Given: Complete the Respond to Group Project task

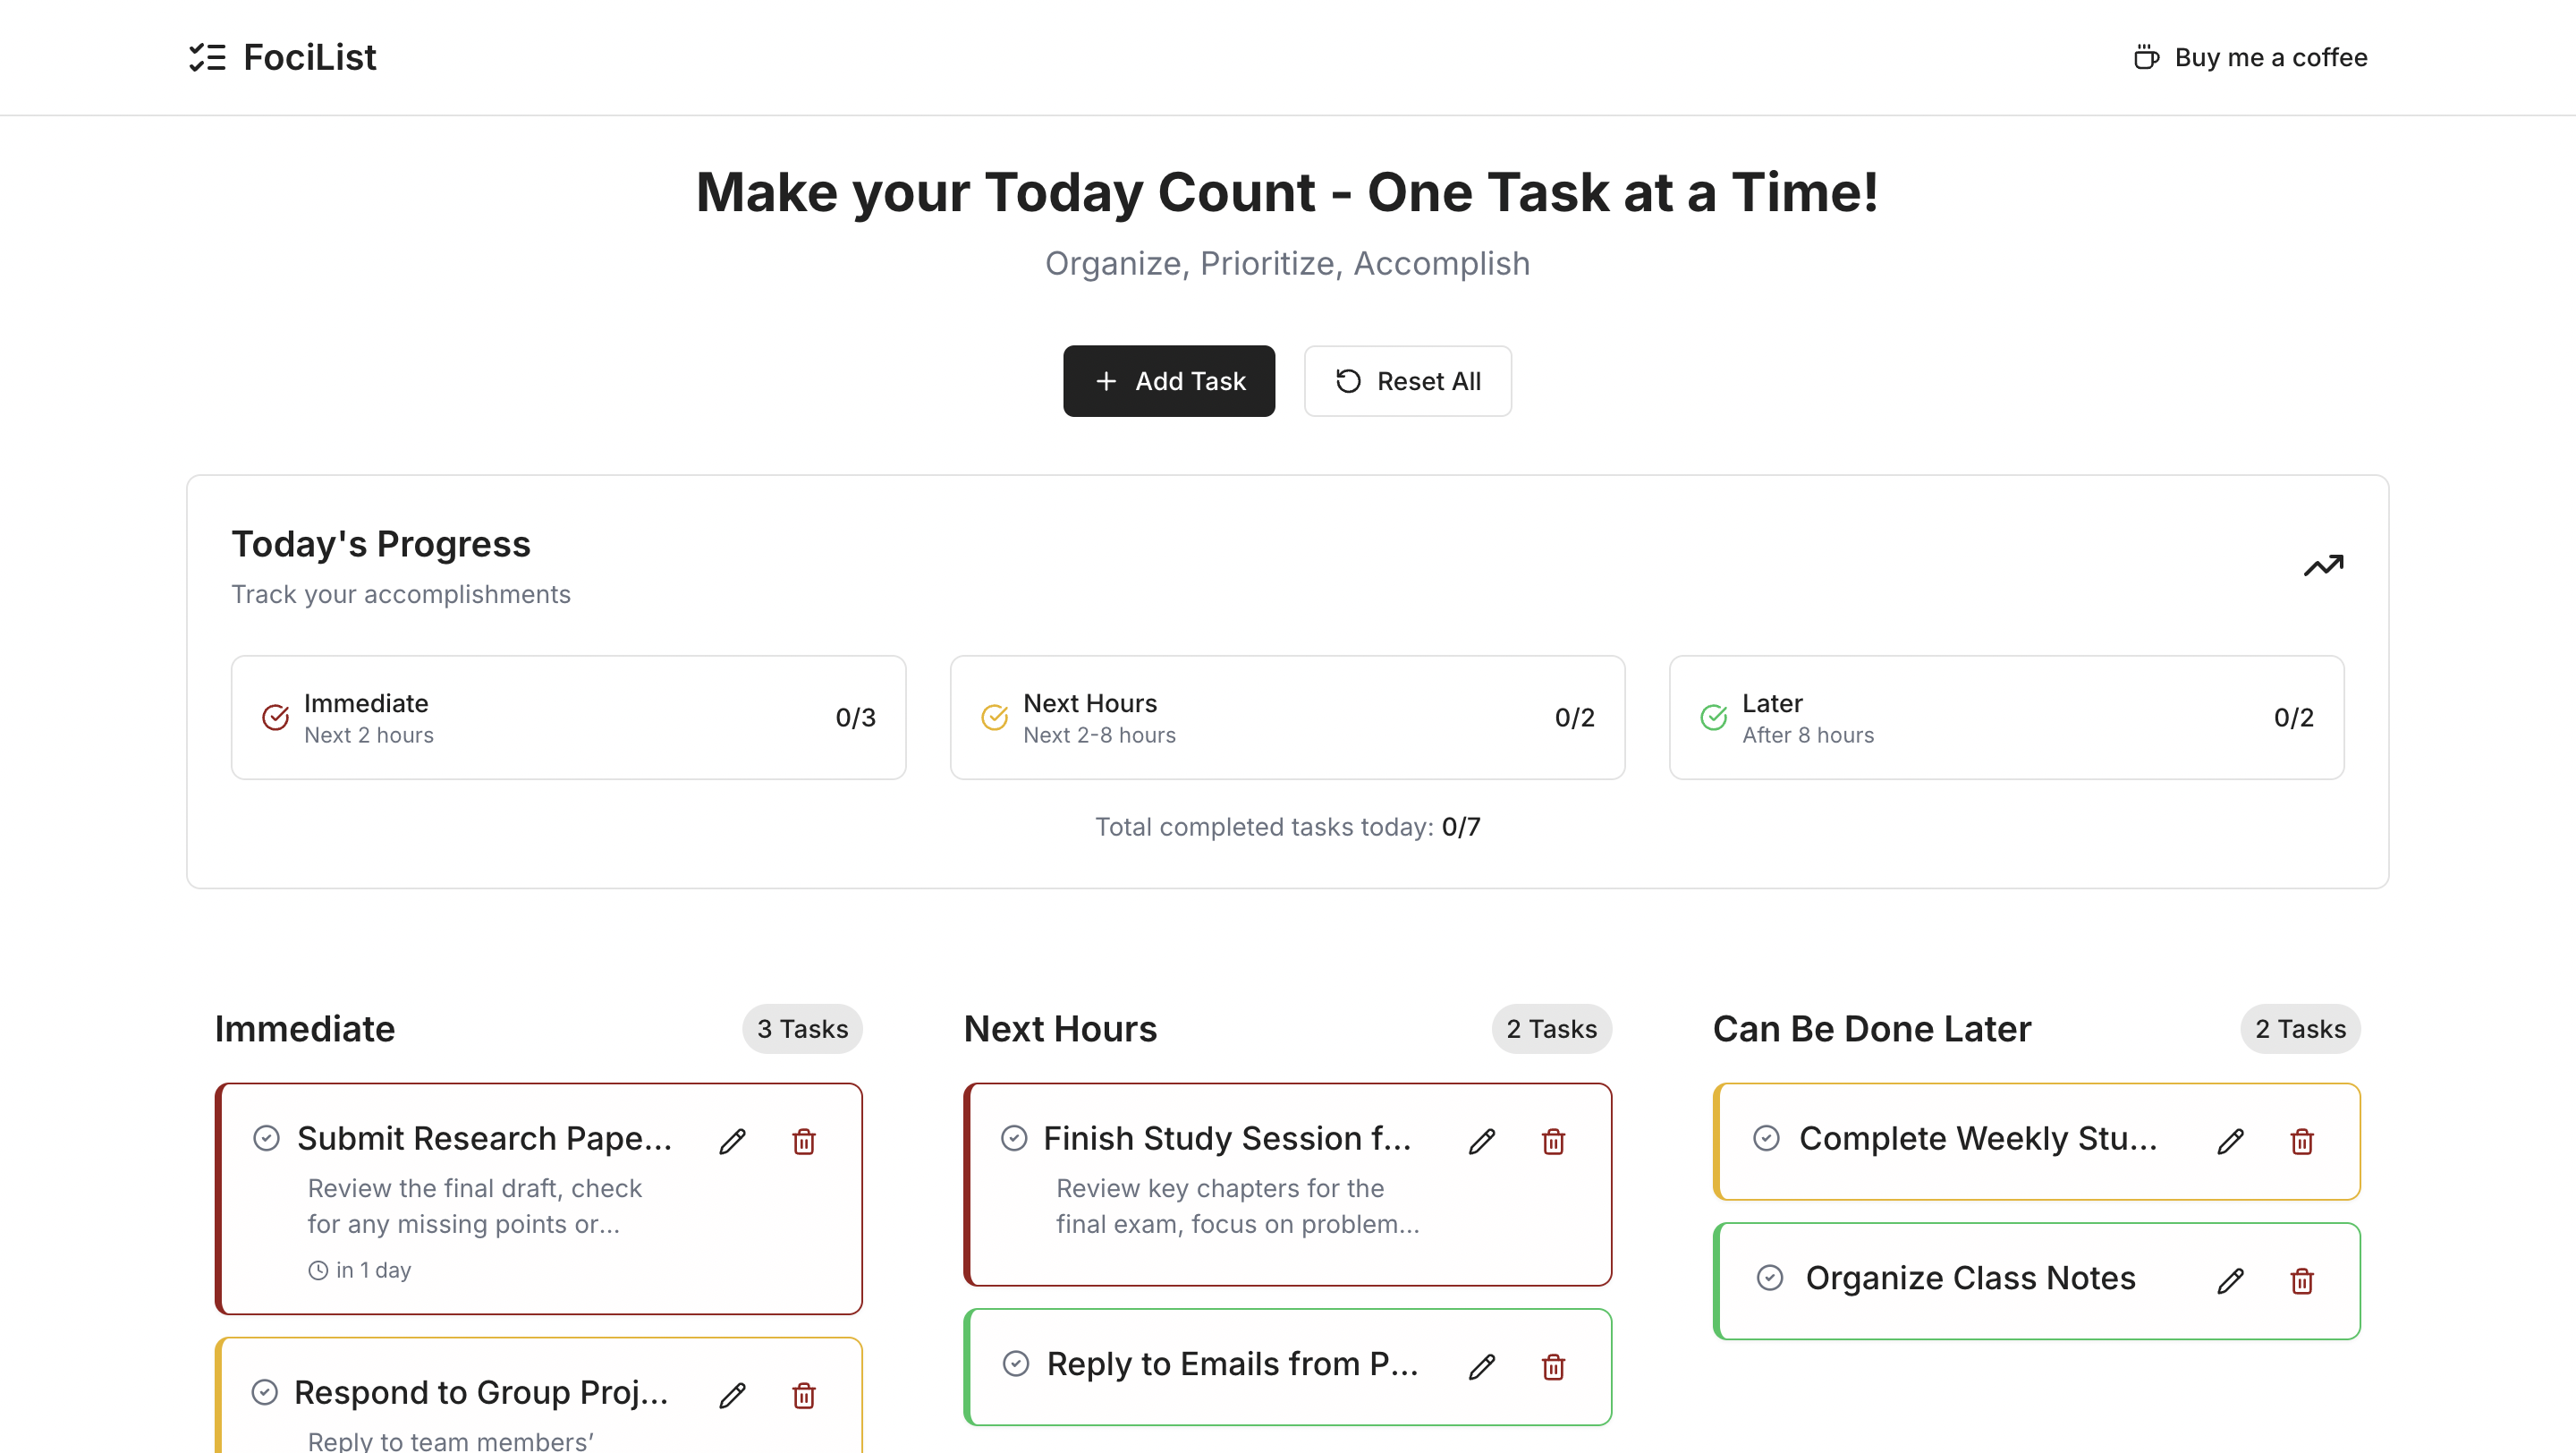Looking at the screenshot, I should coord(264,1392).
